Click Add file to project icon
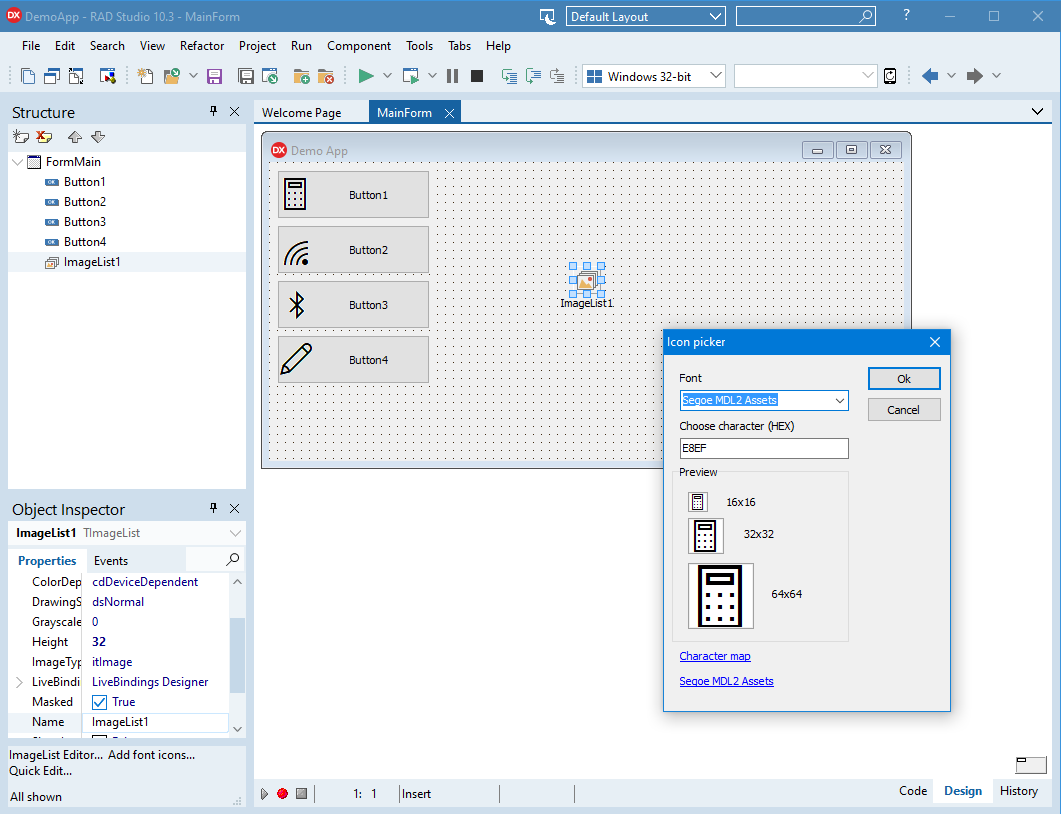The image size is (1061, 814). click(301, 76)
